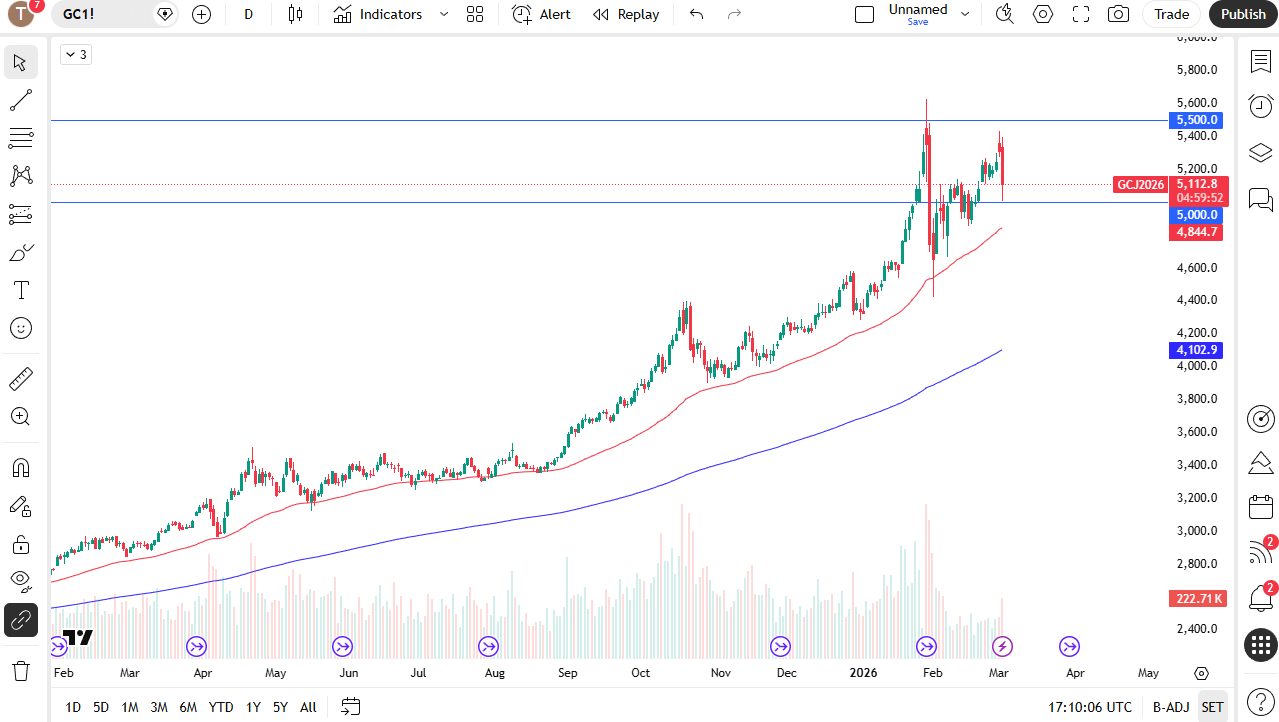Open the Economic Calendar panel
The height and width of the screenshot is (722, 1279).
1260,507
